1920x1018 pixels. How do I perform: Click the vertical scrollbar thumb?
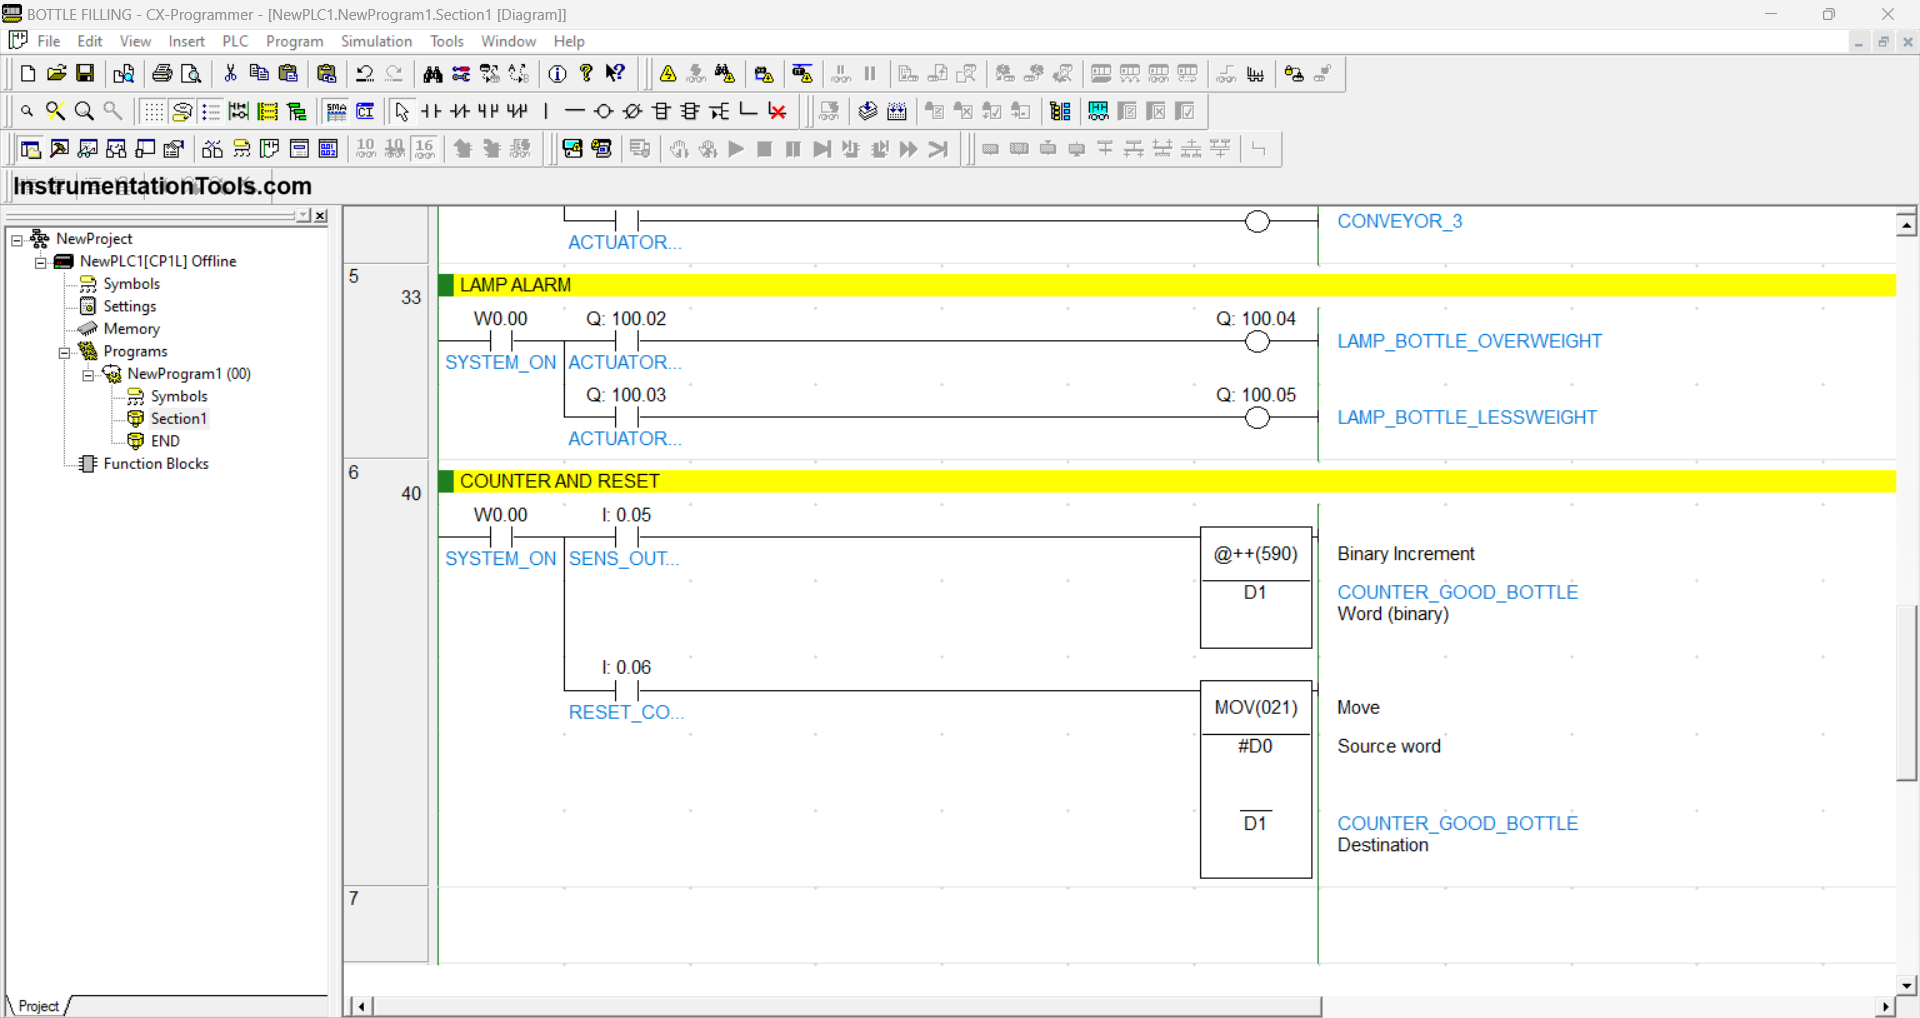pyautogui.click(x=1907, y=692)
